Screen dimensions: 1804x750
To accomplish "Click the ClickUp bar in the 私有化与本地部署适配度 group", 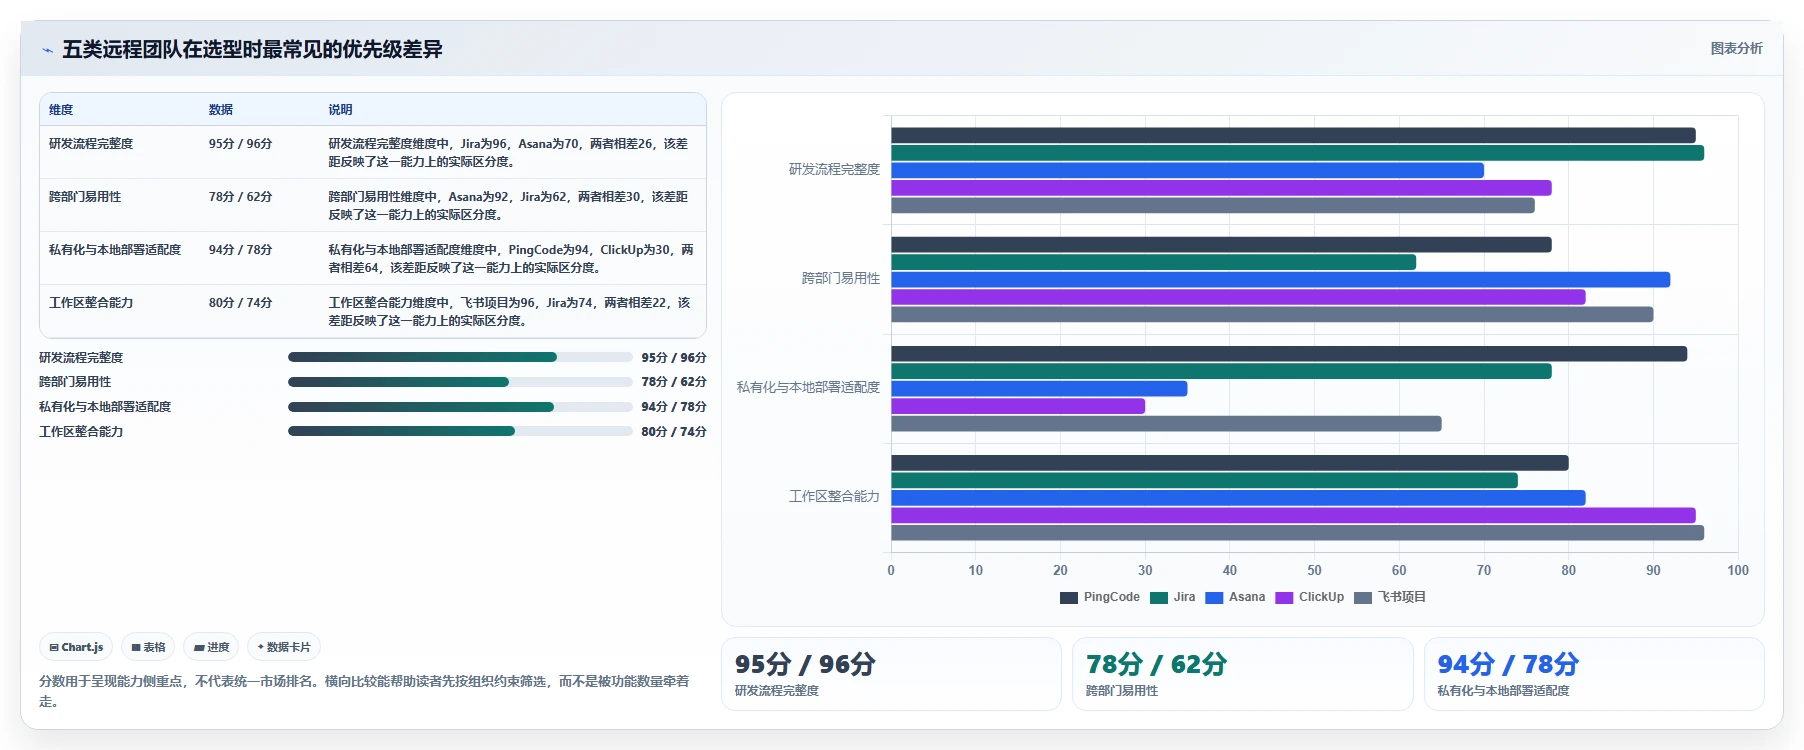I will tap(1018, 406).
